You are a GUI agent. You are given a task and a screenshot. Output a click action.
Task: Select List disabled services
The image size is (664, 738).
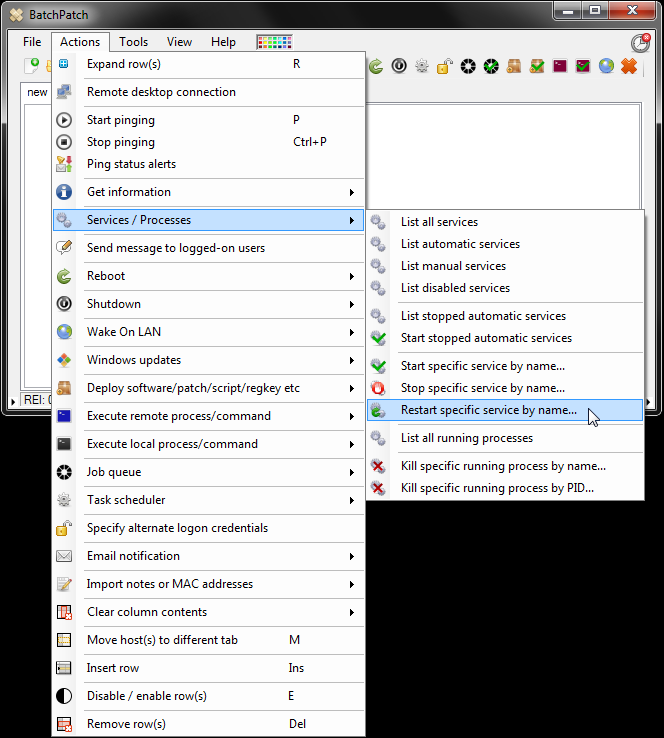click(505, 288)
